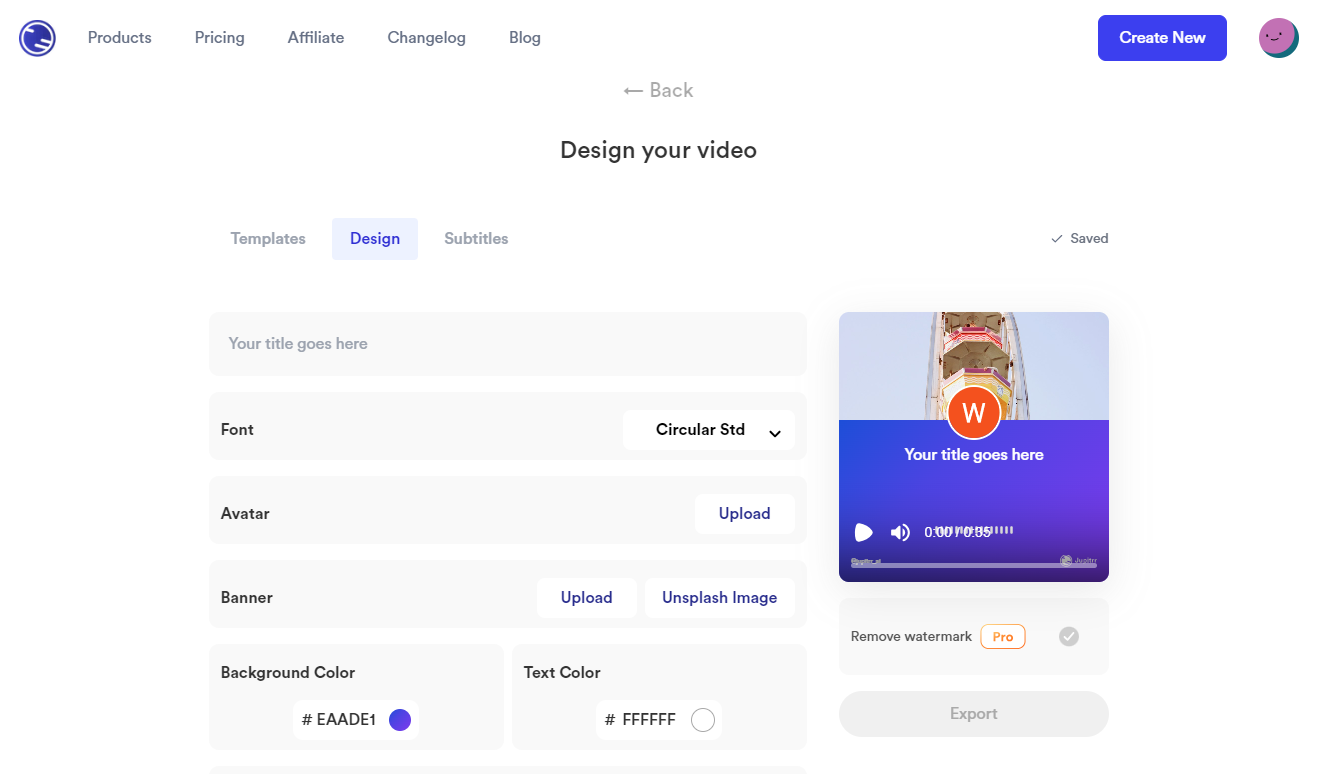Viewport: 1330px width, 774px height.
Task: Open the Affiliate page
Action: [x=316, y=38]
